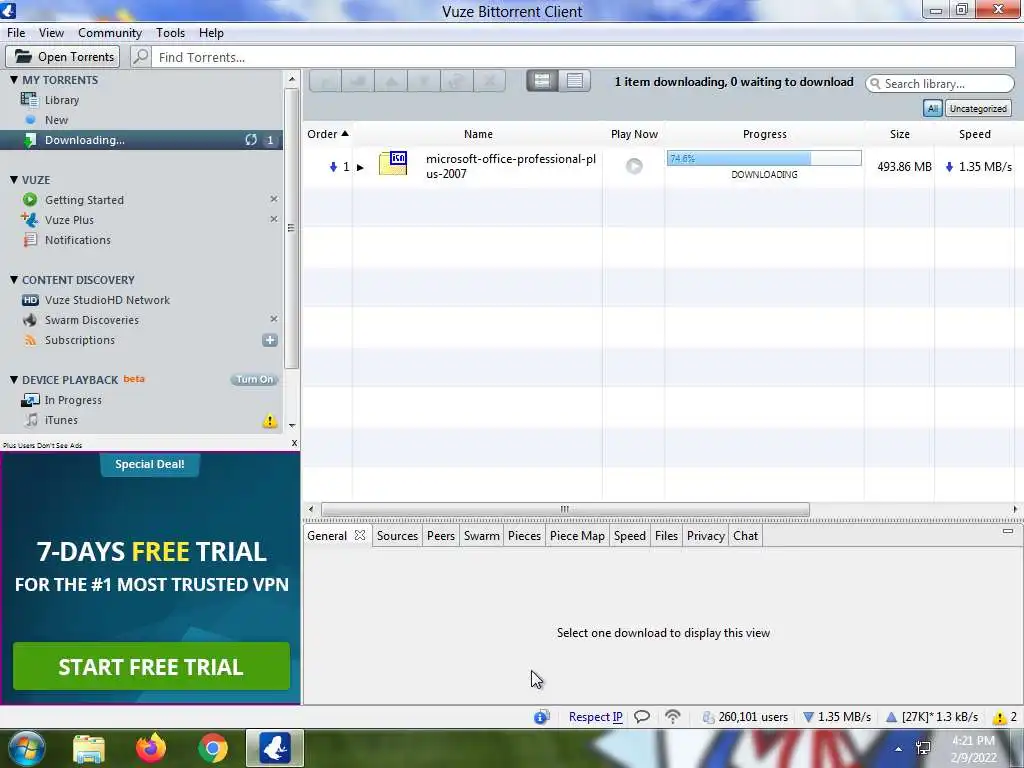Collapse the VUZE sidebar section
This screenshot has height=768, width=1024.
pos(14,180)
